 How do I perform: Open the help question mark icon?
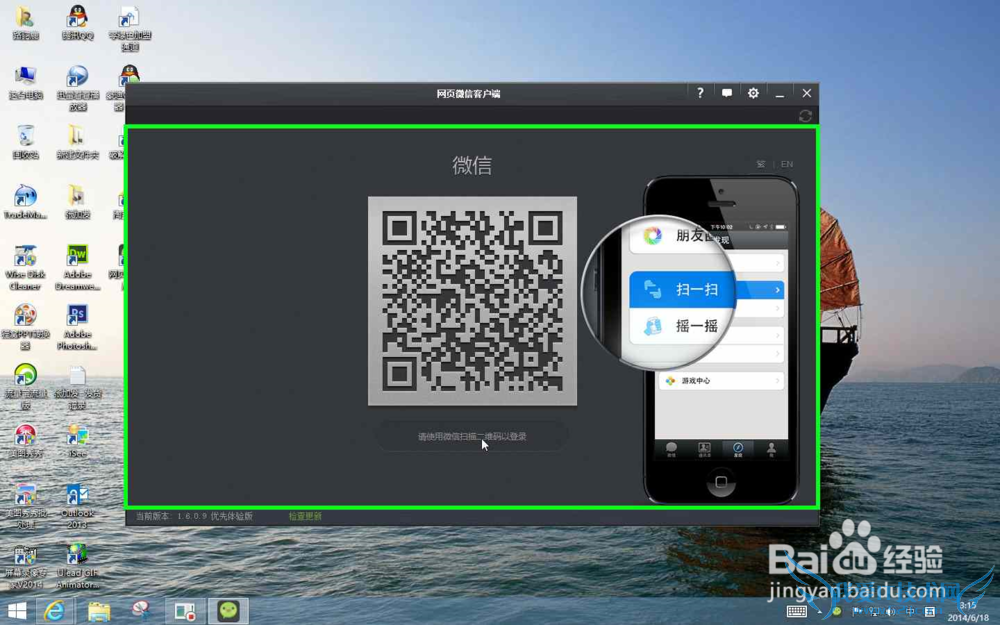coord(700,93)
